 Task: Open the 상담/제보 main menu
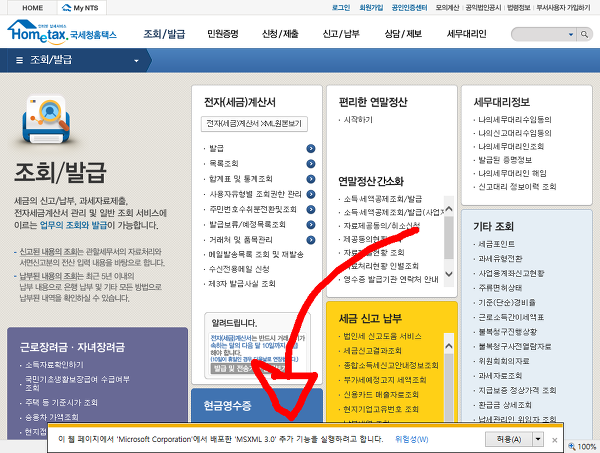pos(403,34)
